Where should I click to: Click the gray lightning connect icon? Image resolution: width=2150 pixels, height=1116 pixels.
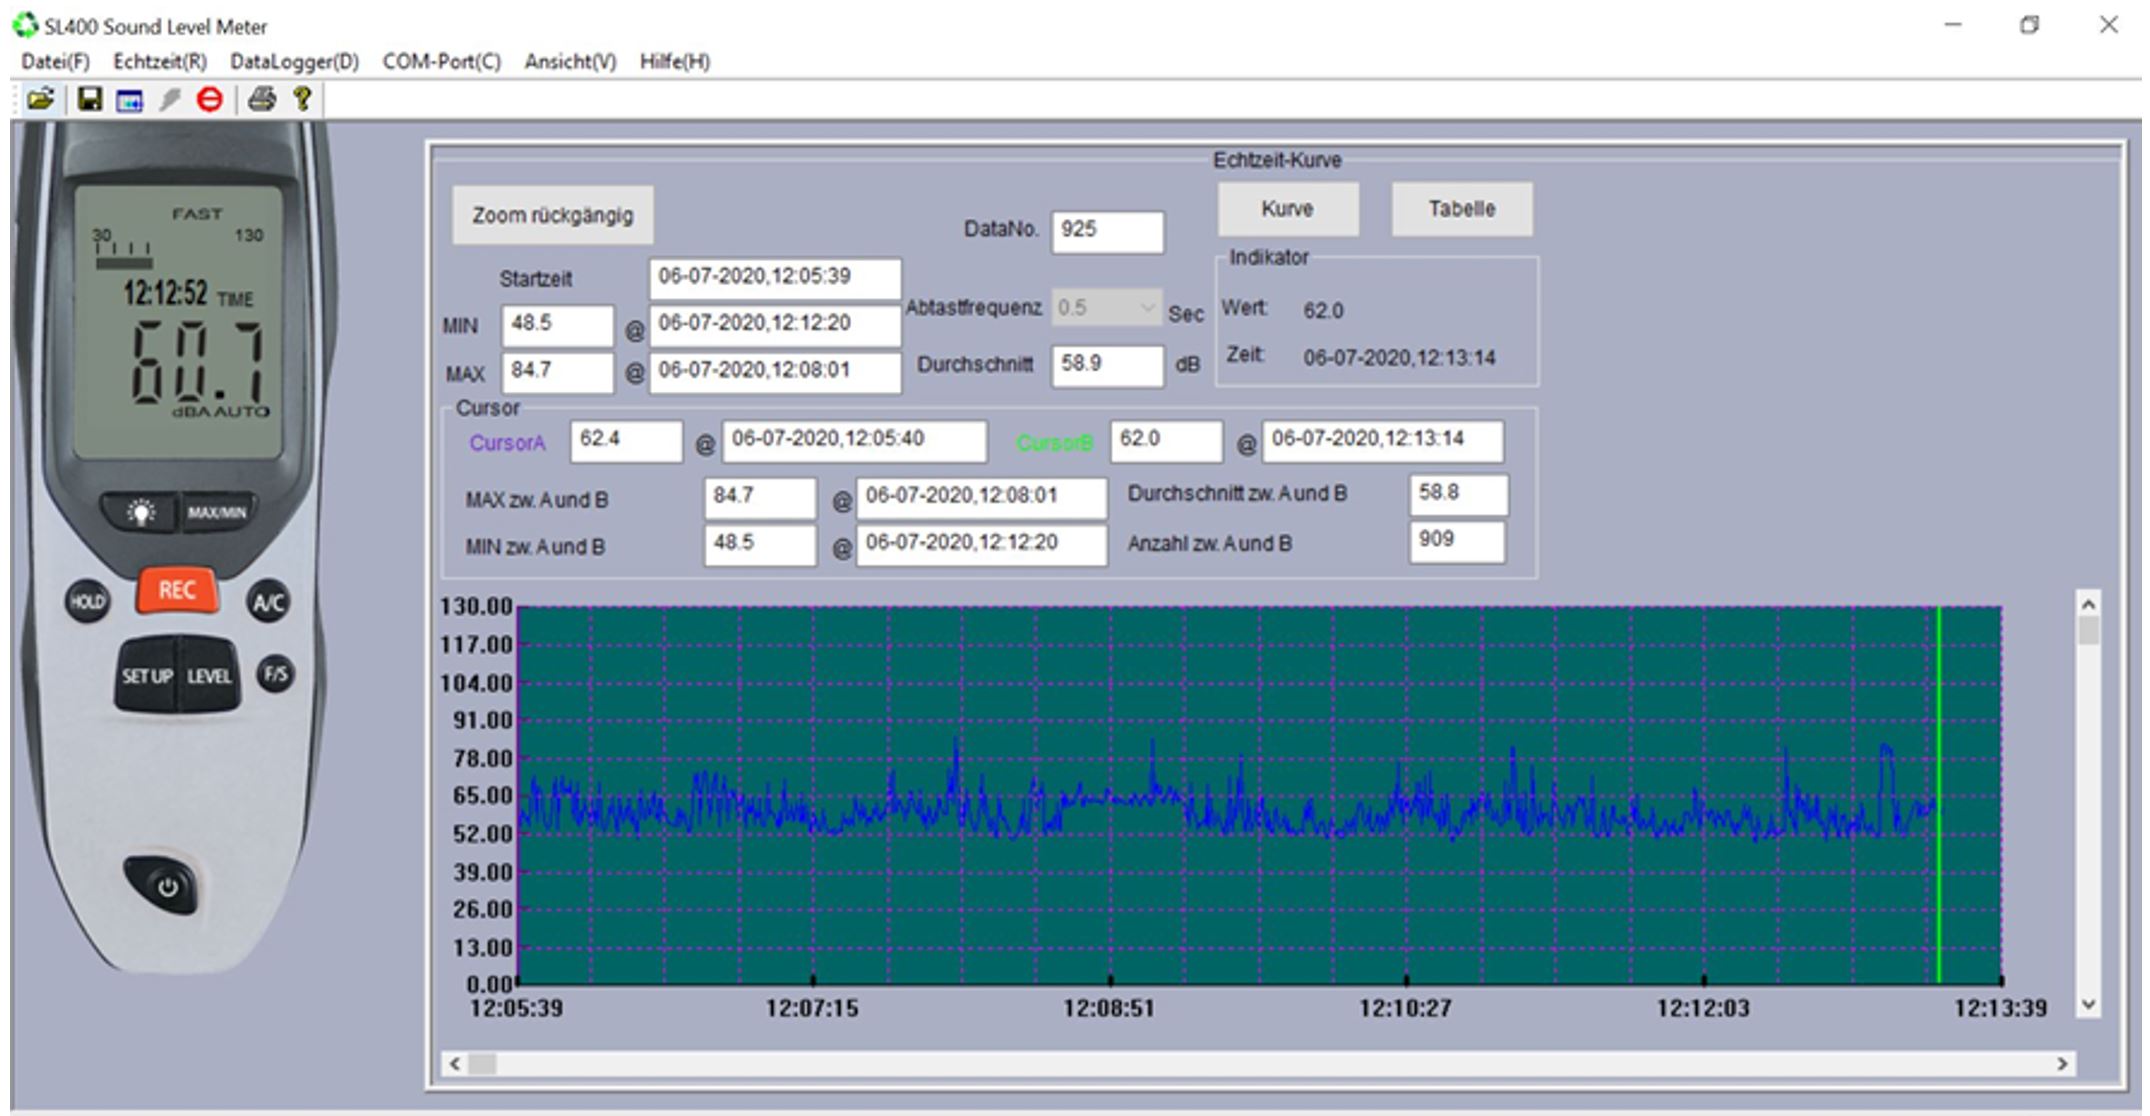tap(170, 99)
